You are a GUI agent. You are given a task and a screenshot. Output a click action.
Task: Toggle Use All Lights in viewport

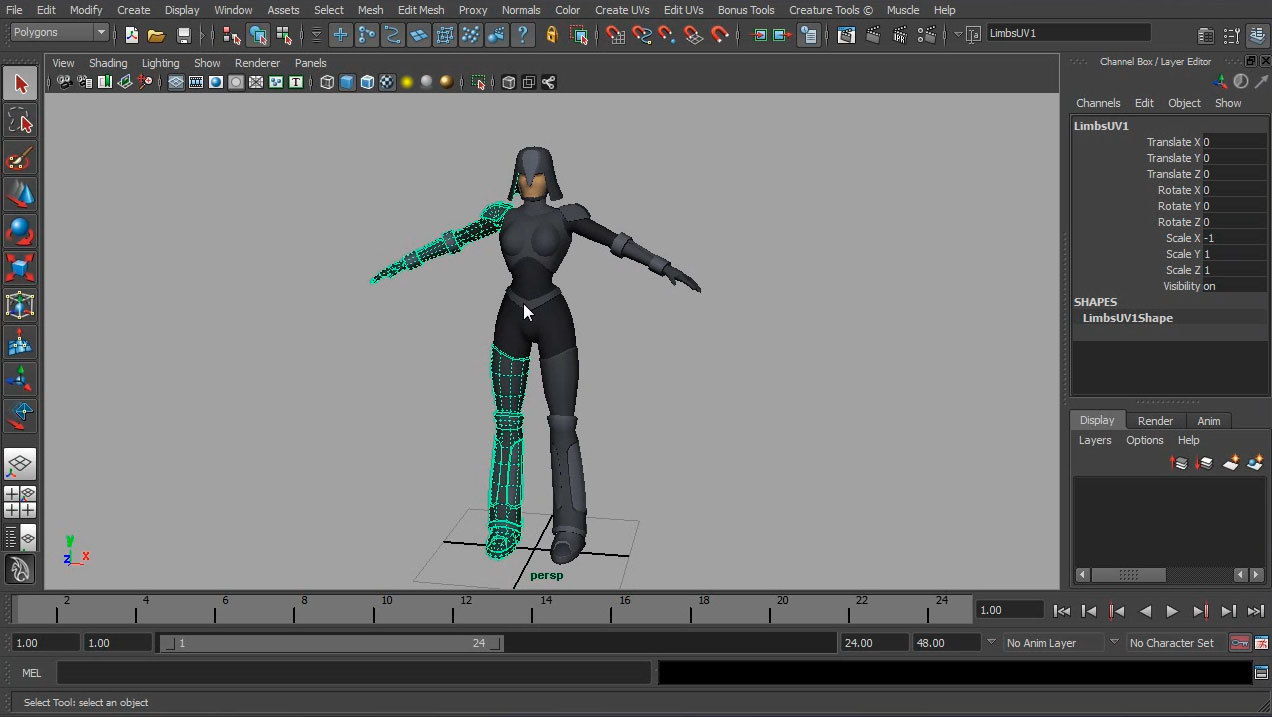tap(407, 83)
